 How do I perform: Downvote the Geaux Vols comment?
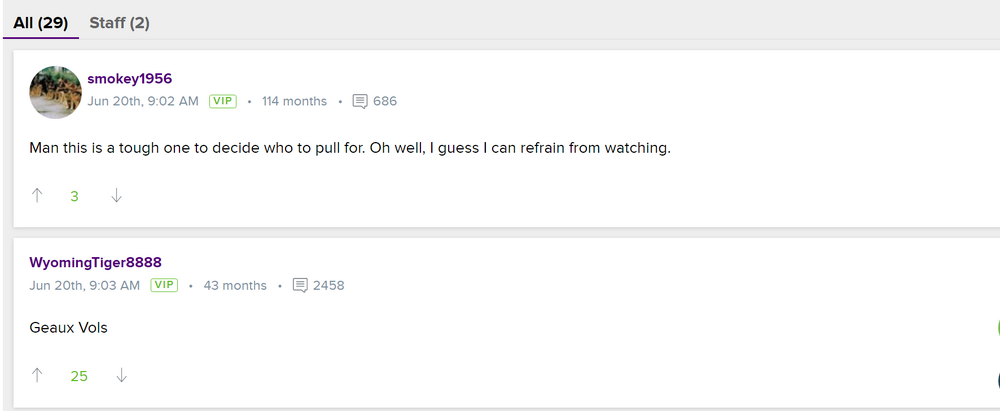click(x=121, y=376)
